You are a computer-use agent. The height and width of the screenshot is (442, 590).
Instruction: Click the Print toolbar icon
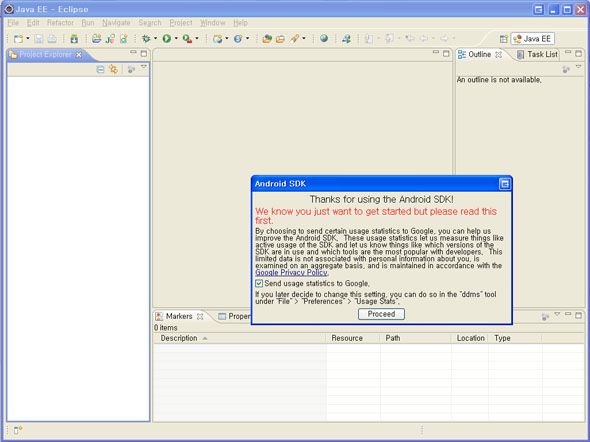[x=52, y=39]
